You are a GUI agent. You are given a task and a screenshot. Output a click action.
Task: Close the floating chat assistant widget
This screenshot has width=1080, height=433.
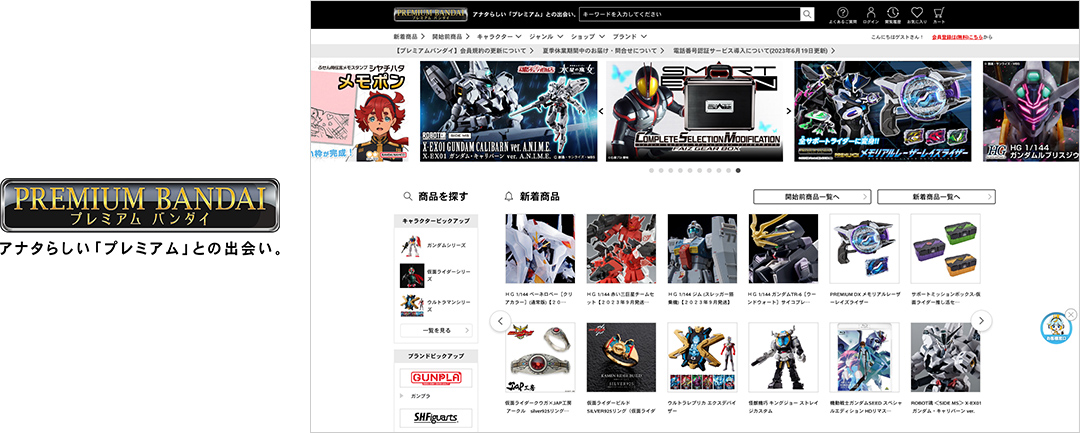tap(1070, 314)
